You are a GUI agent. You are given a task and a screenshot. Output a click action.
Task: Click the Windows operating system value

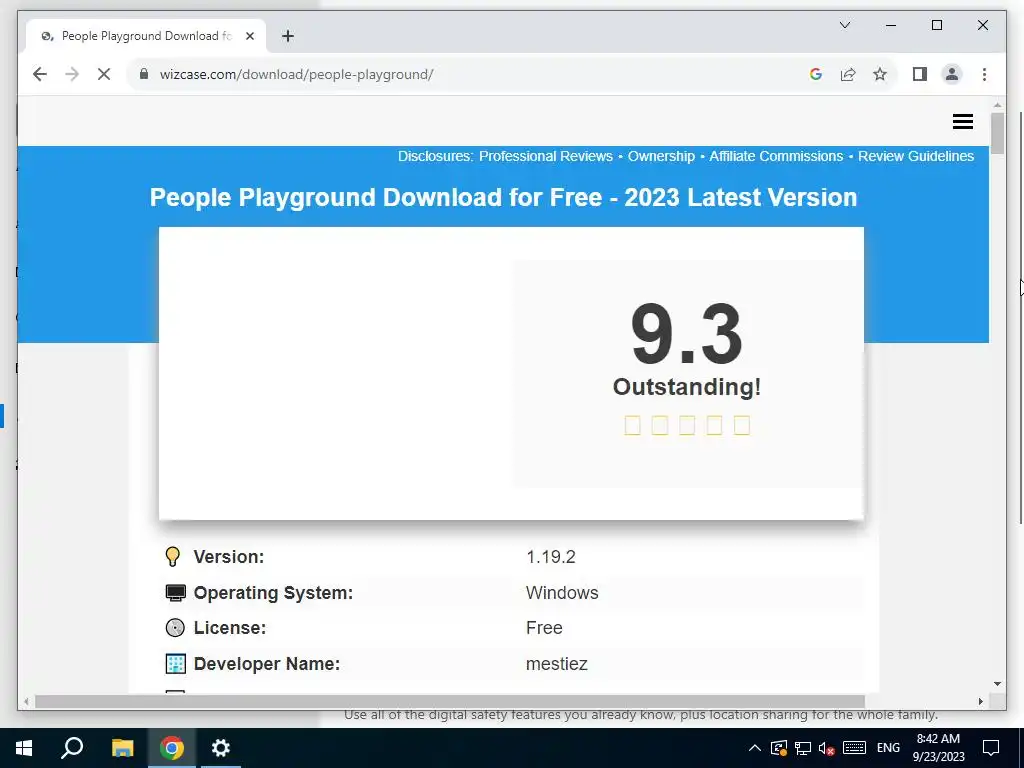point(562,593)
